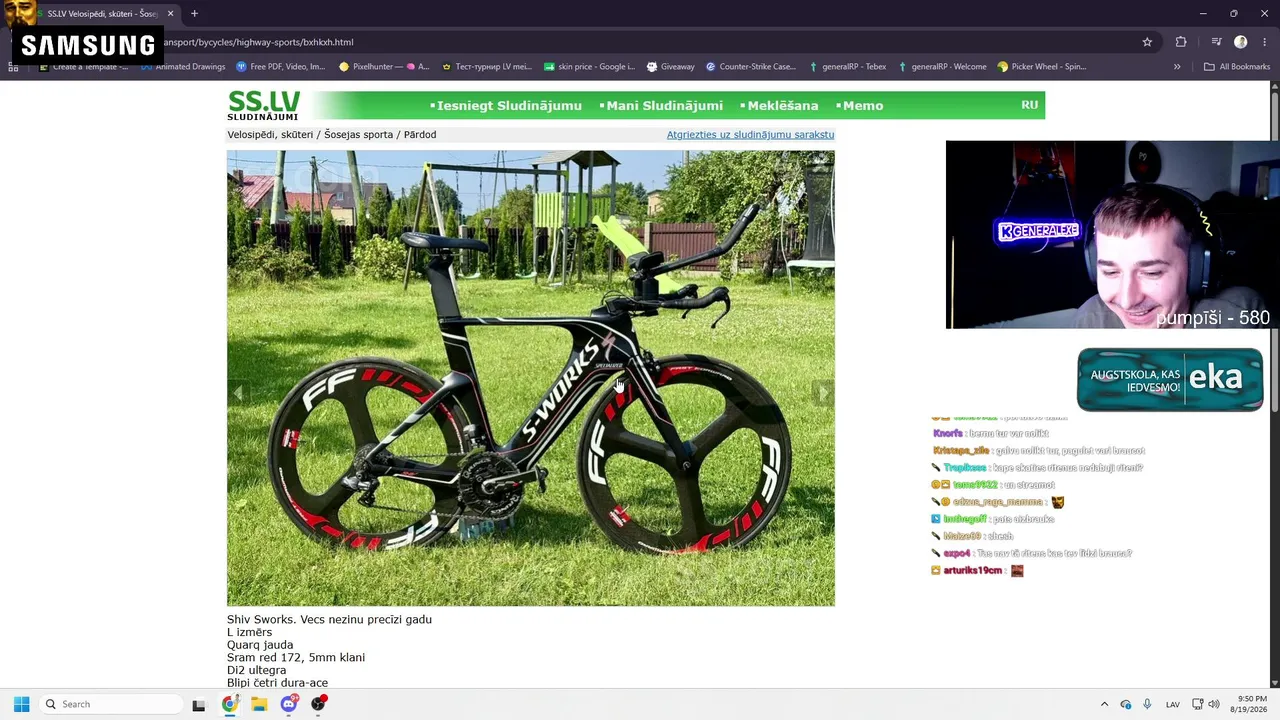Click the chat username arturiks19cm

point(973,571)
